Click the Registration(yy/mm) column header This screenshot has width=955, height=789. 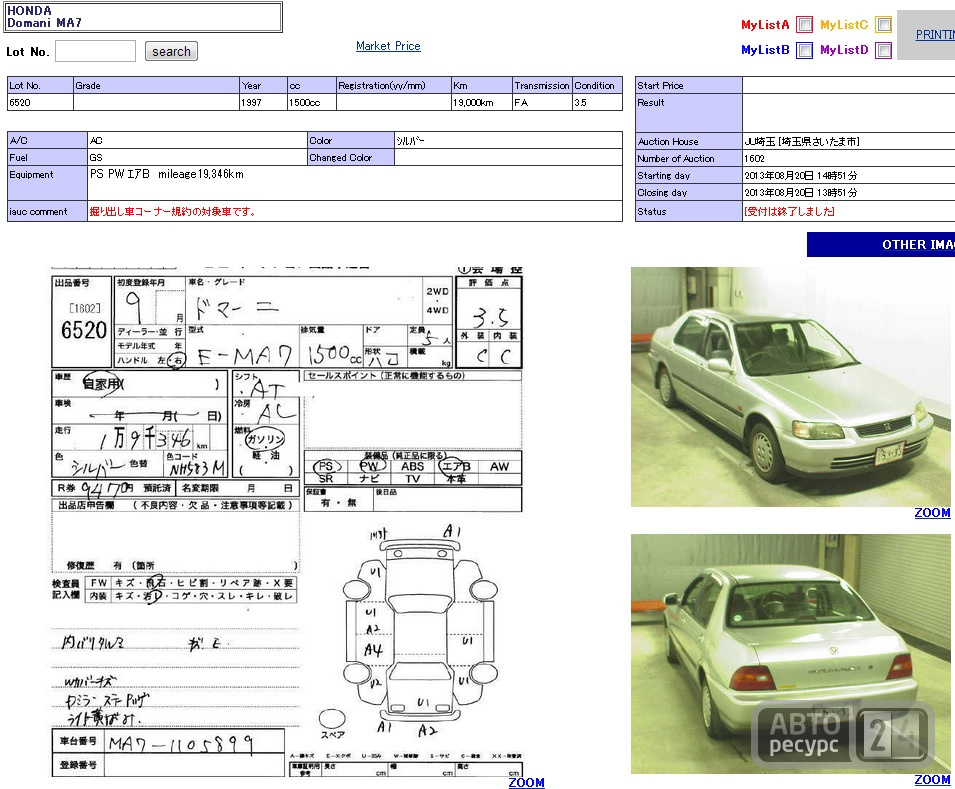(x=393, y=85)
